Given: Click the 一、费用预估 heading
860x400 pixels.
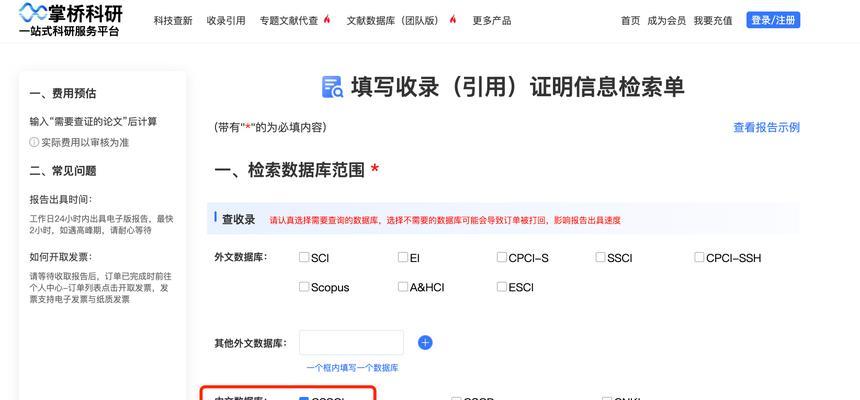Looking at the screenshot, I should click(63, 94).
